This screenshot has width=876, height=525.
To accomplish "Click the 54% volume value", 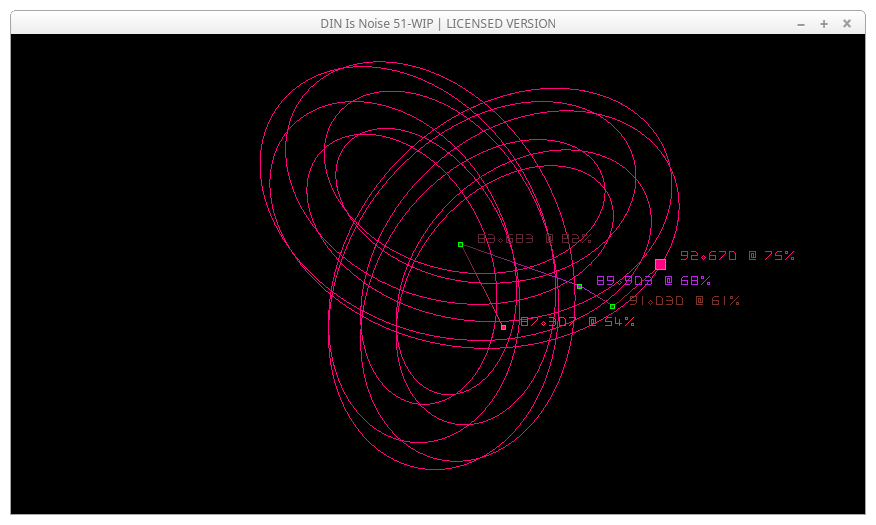I will point(619,322).
